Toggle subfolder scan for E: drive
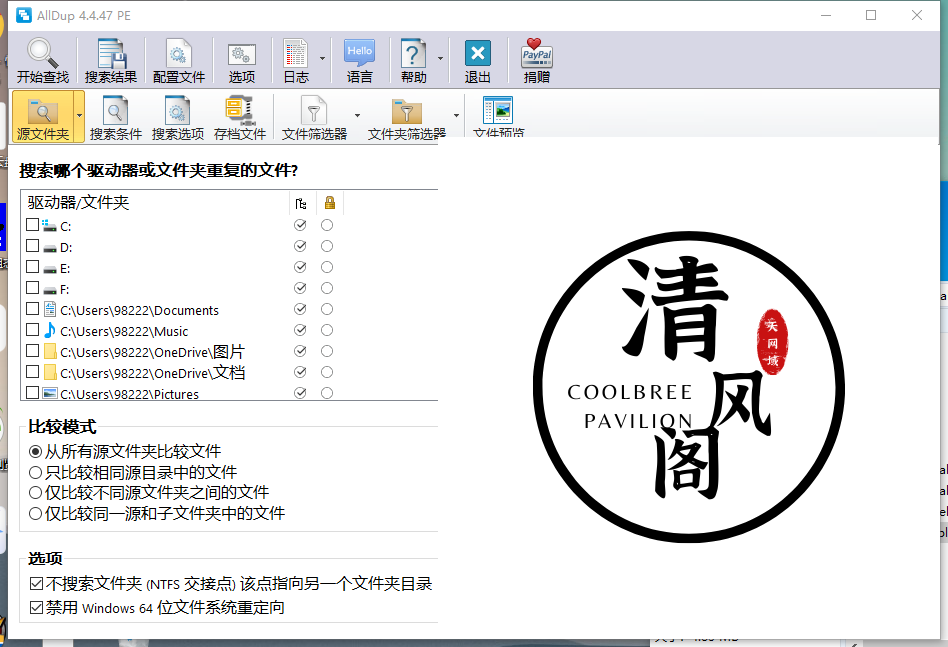Image resolution: width=948 pixels, height=647 pixels. click(x=300, y=267)
